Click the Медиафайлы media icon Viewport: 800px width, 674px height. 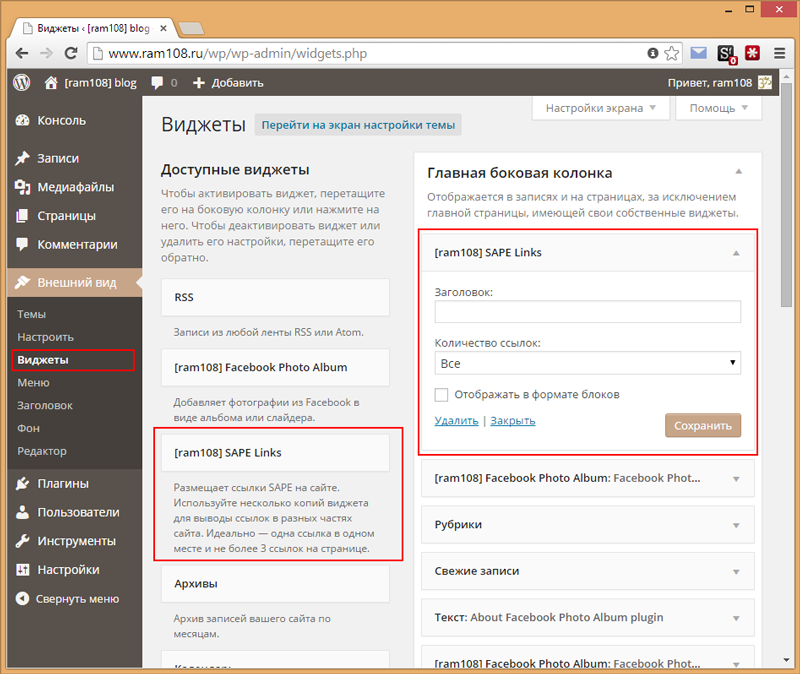pyautogui.click(x=22, y=187)
